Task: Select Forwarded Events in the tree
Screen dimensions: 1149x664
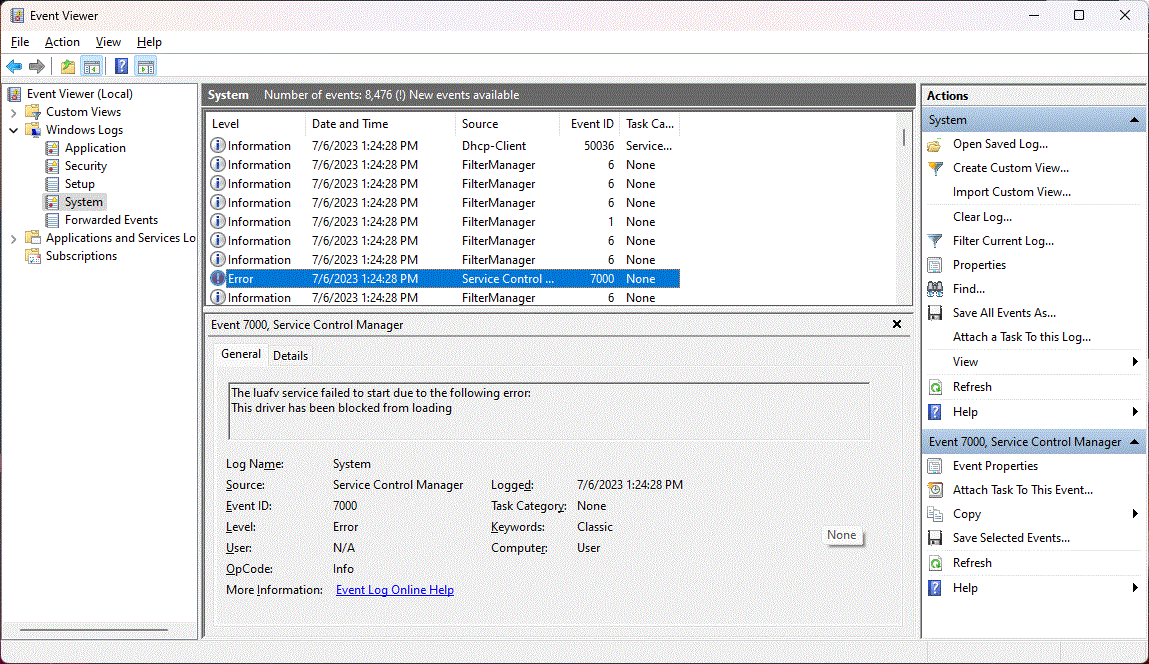Action: [111, 220]
